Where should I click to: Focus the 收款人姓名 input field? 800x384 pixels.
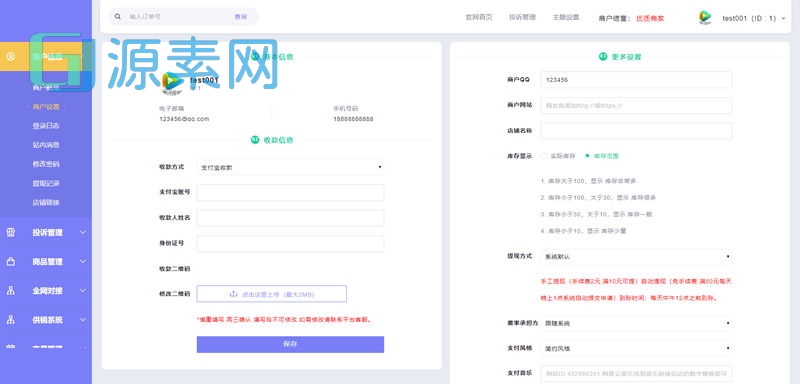coord(290,218)
